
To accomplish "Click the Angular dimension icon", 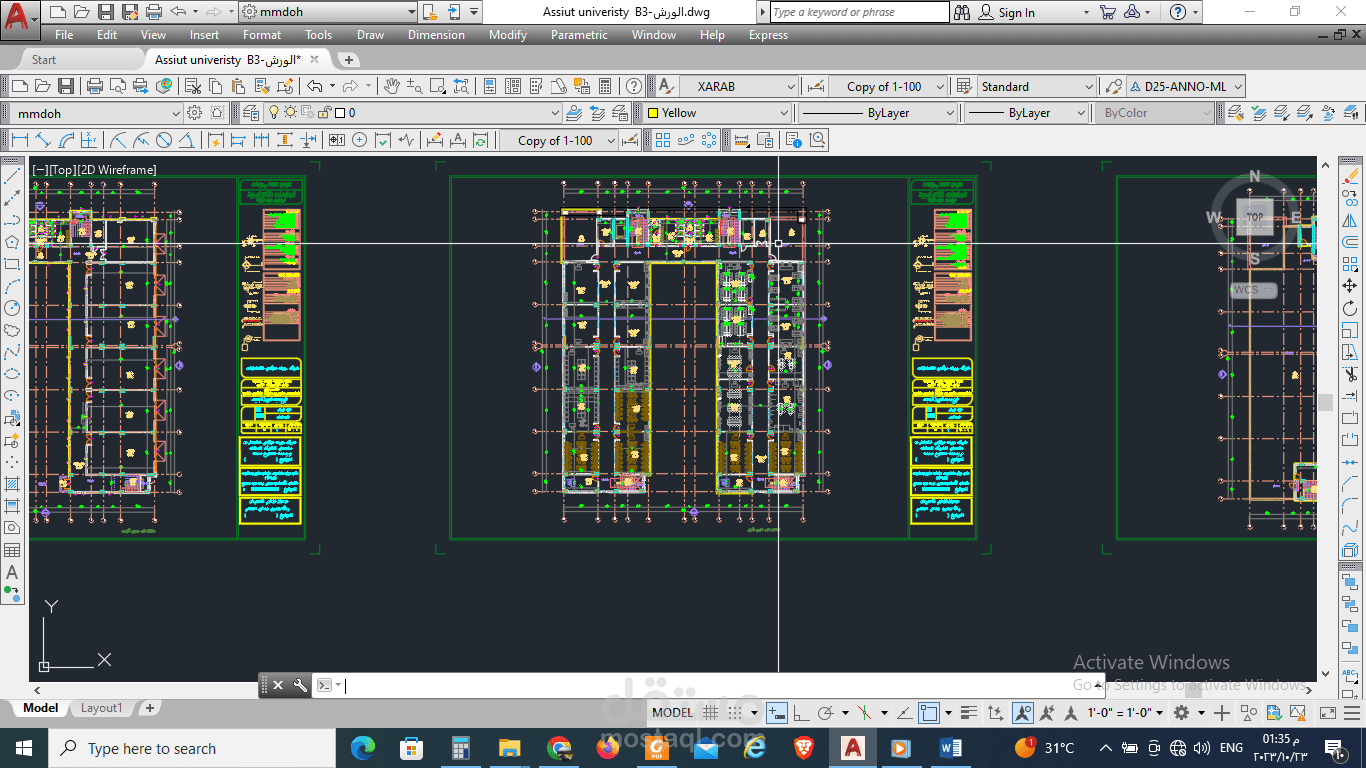I will point(187,140).
